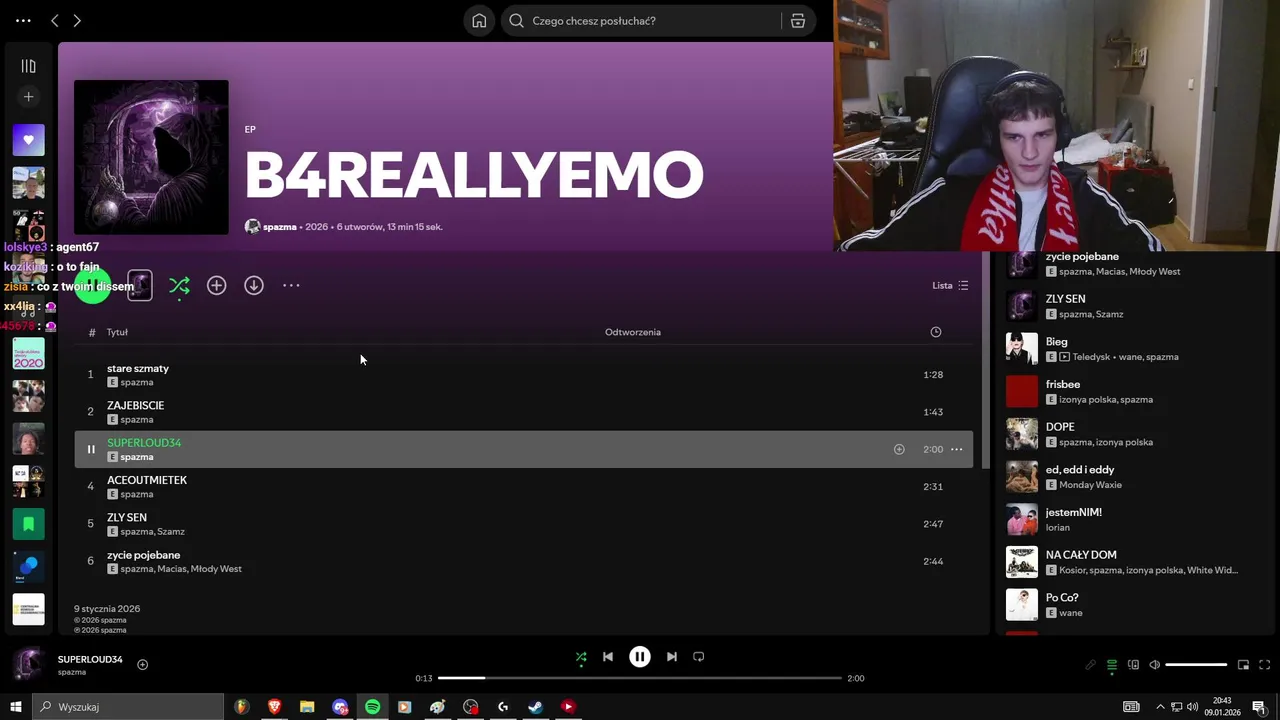Open SUPERLOUD34 title in now-playing bar

tap(90, 660)
